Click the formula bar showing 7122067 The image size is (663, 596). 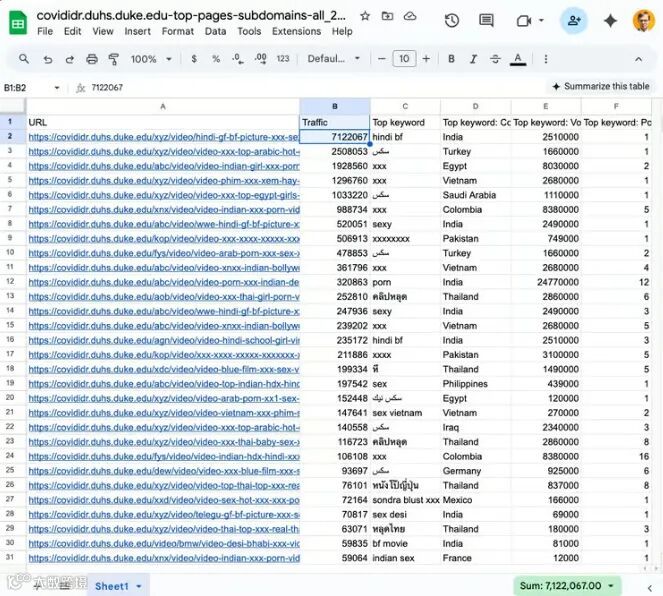coord(107,87)
